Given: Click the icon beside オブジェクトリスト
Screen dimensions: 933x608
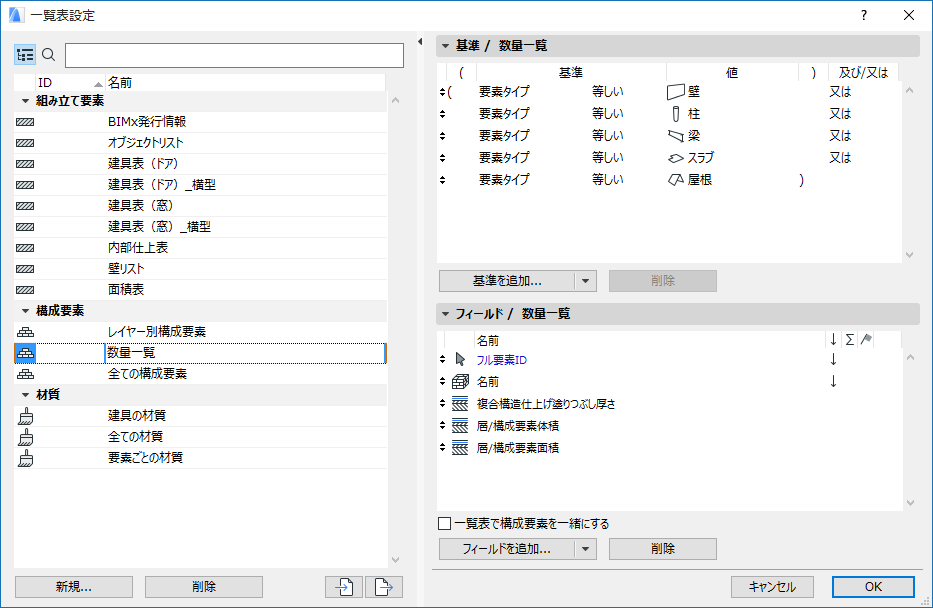Looking at the screenshot, I should [x=25, y=143].
